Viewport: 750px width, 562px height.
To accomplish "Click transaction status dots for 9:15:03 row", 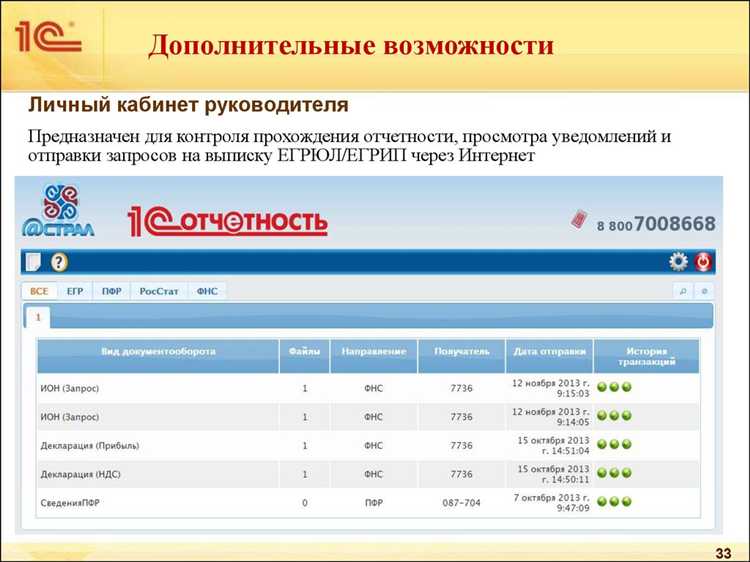I will [x=614, y=387].
